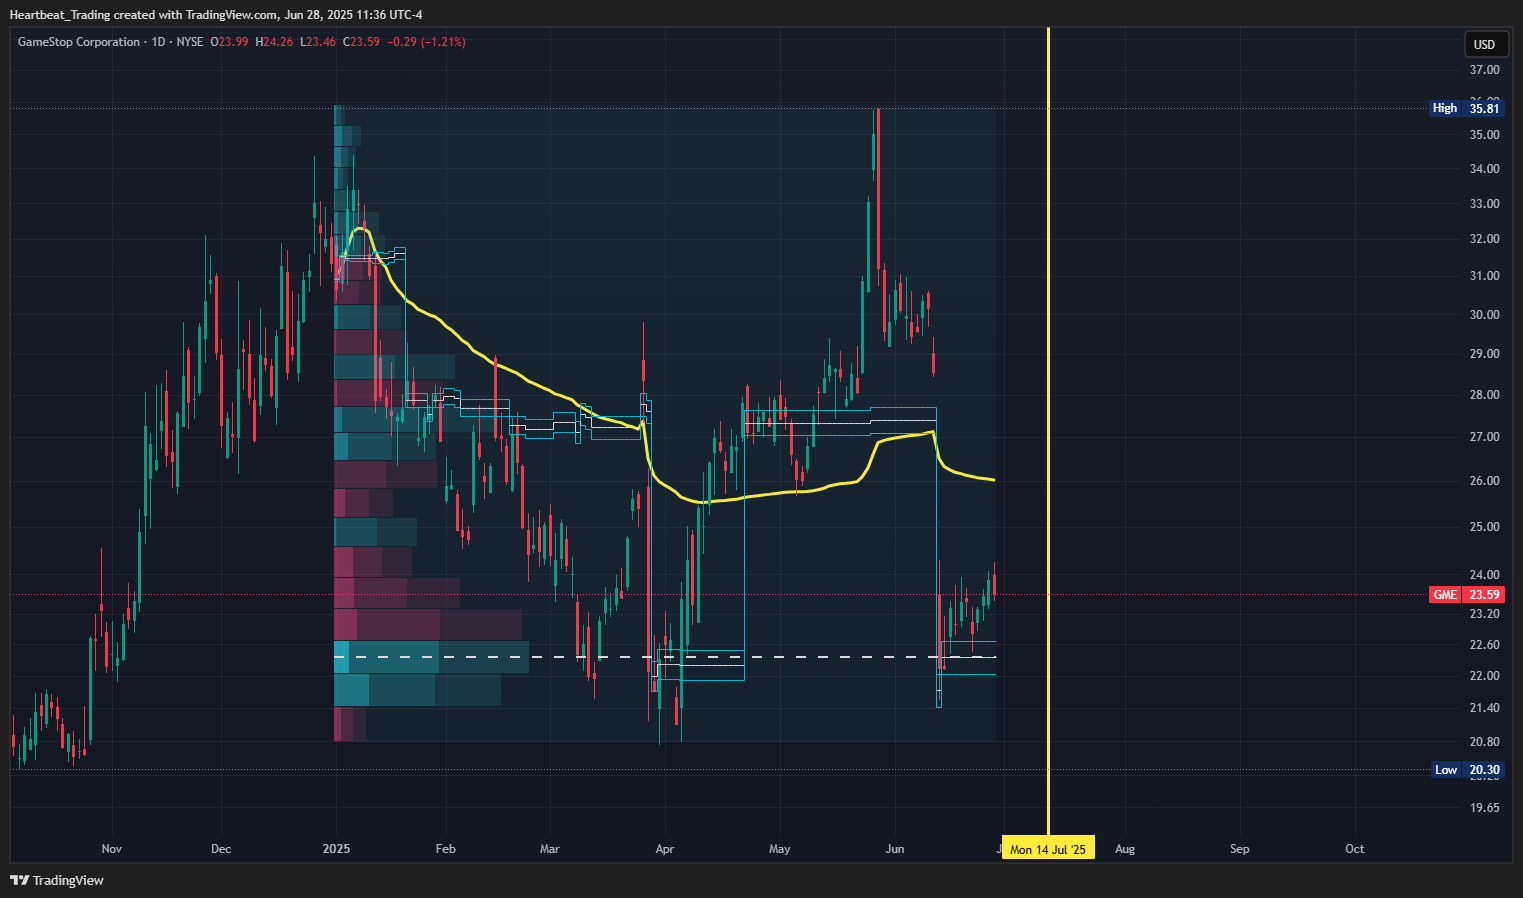Select the close value C23.59 in the legend
The image size is (1523, 898).
tap(361, 42)
